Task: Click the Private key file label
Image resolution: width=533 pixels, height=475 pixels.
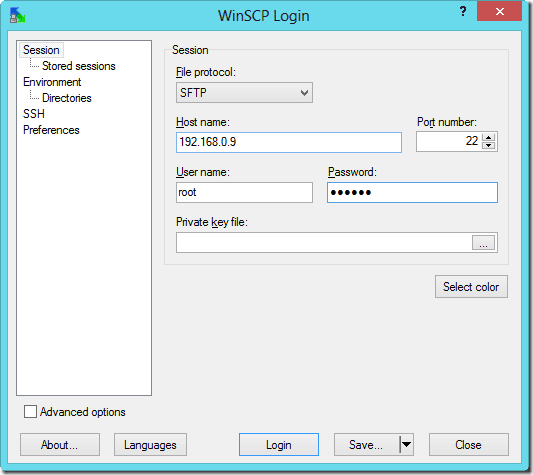Action: [x=212, y=222]
